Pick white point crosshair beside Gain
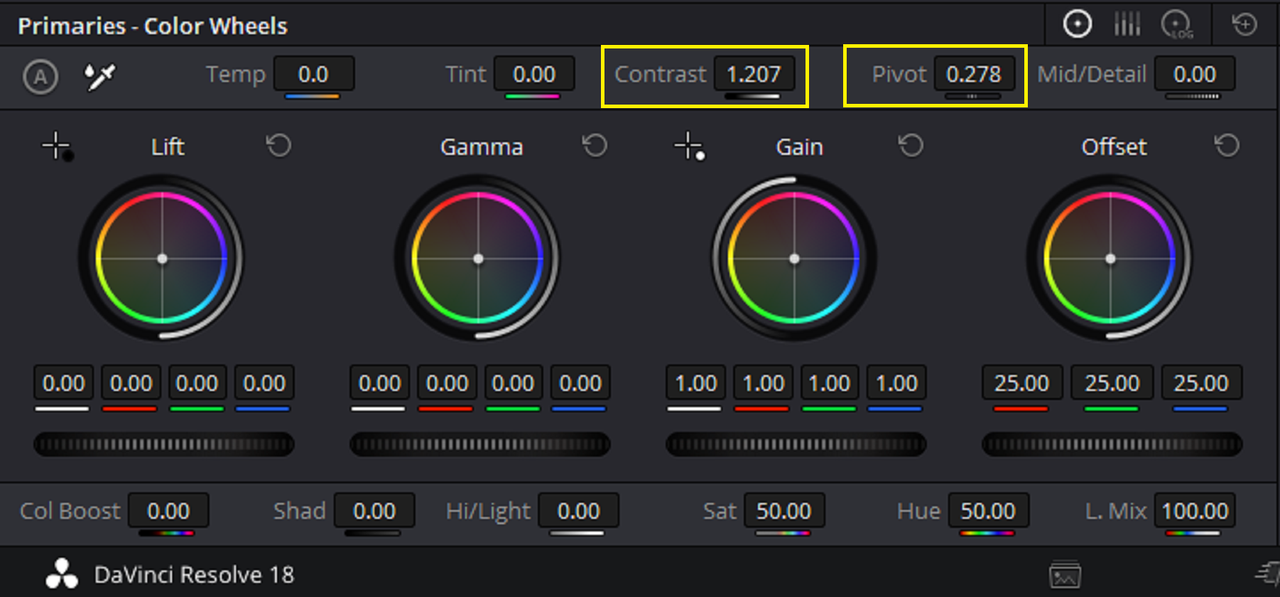 point(689,148)
